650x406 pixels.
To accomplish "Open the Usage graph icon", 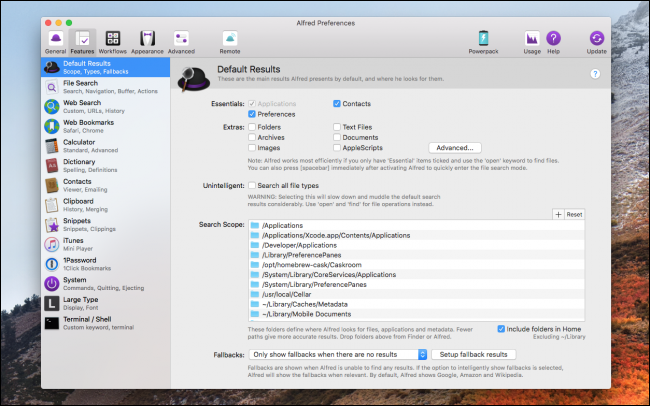I will (532, 42).
